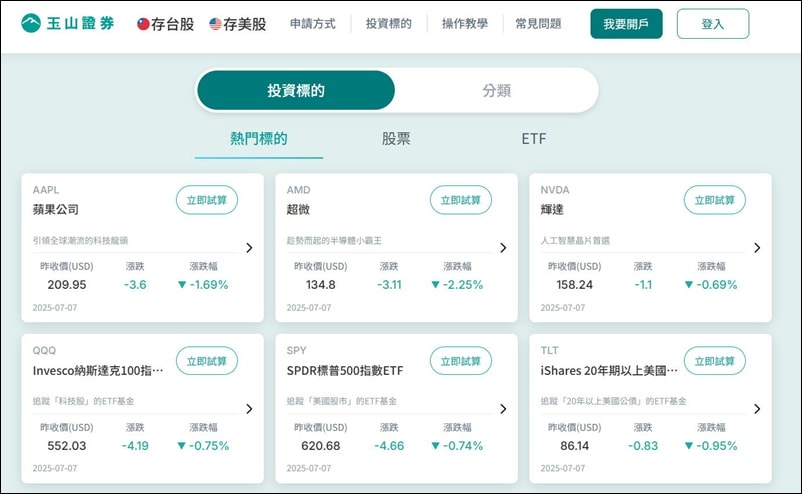Click the AMD ticker symbol
This screenshot has height=494, width=802.
point(298,190)
